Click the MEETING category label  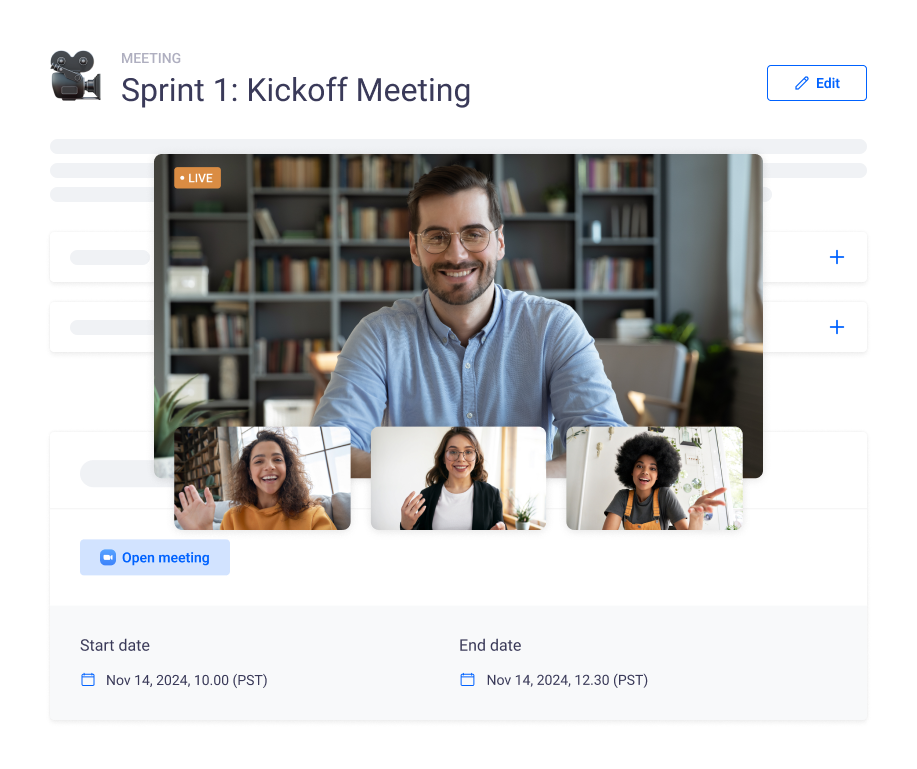click(x=151, y=58)
